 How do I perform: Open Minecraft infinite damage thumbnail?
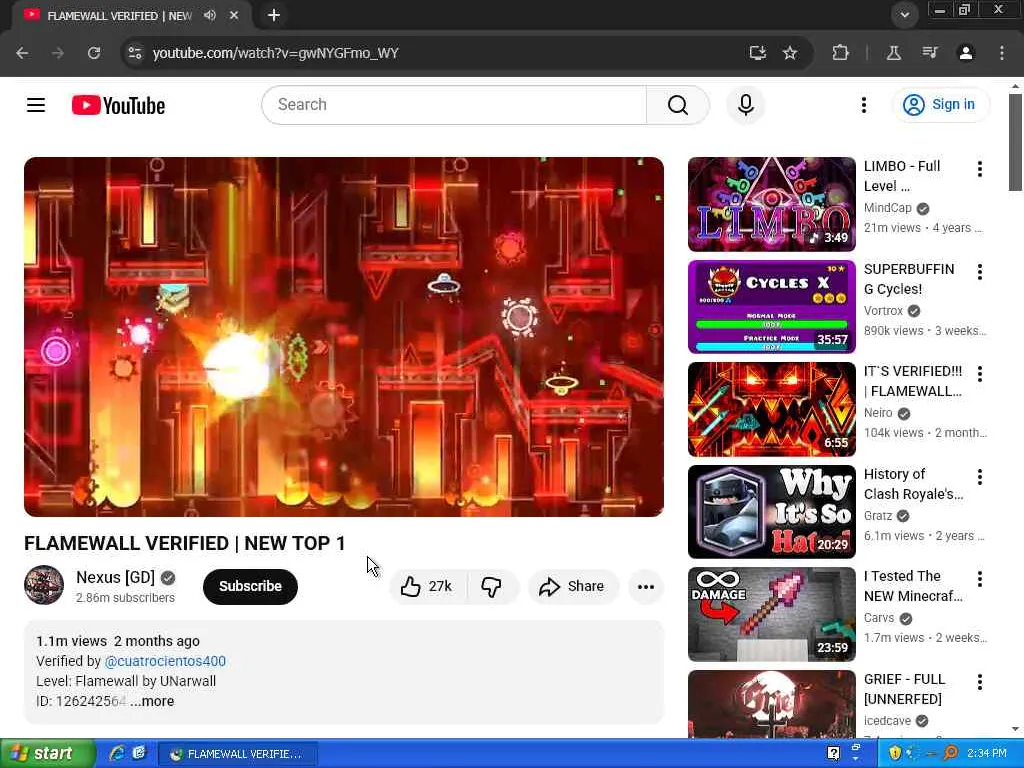771,615
